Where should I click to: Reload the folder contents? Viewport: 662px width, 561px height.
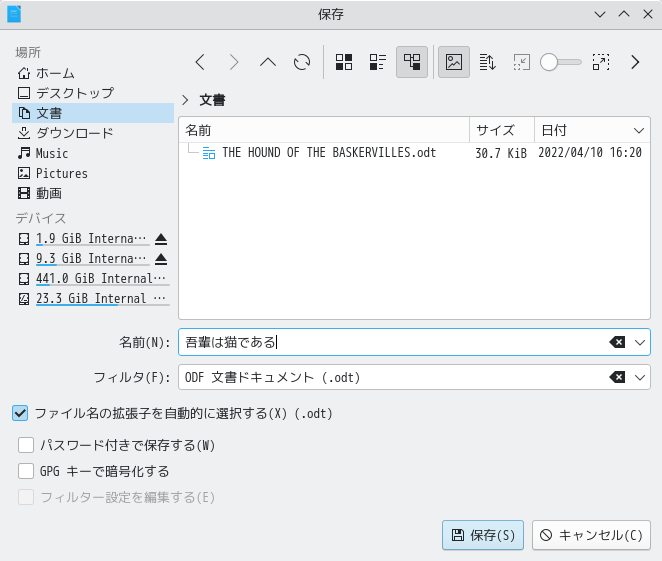302,62
